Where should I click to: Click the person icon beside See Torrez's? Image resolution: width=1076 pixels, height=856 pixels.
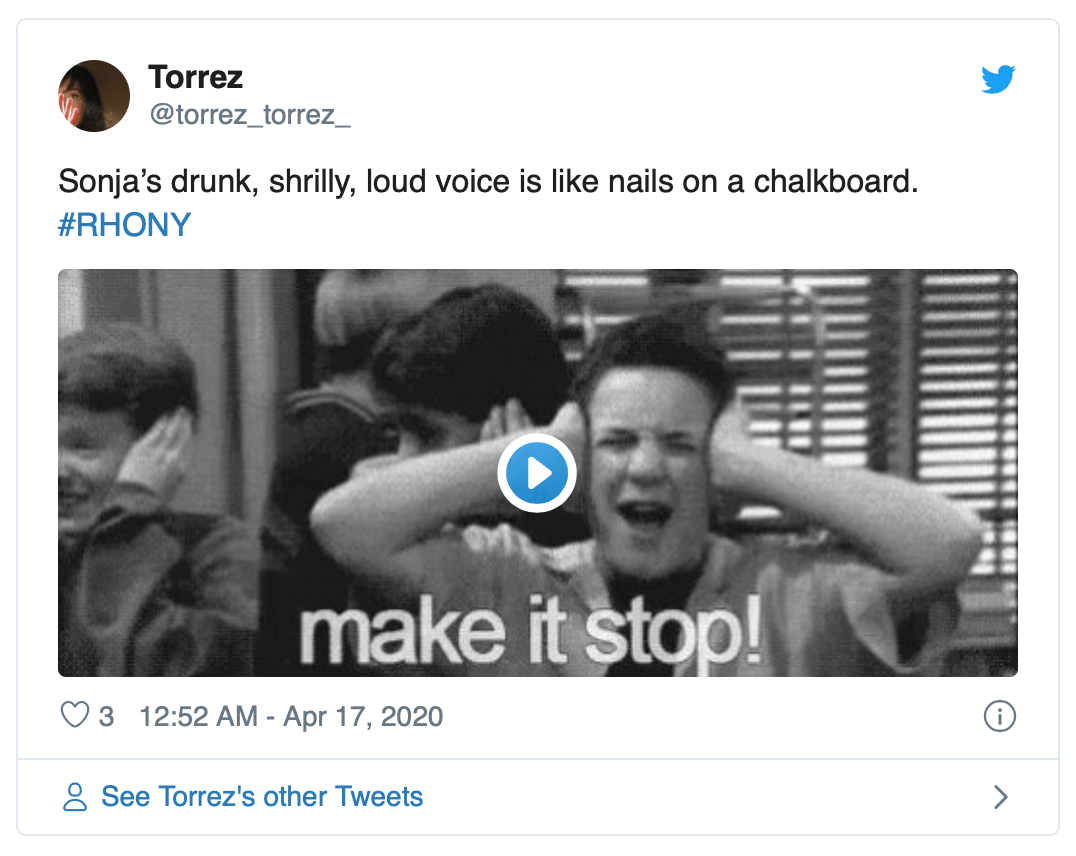[75, 797]
